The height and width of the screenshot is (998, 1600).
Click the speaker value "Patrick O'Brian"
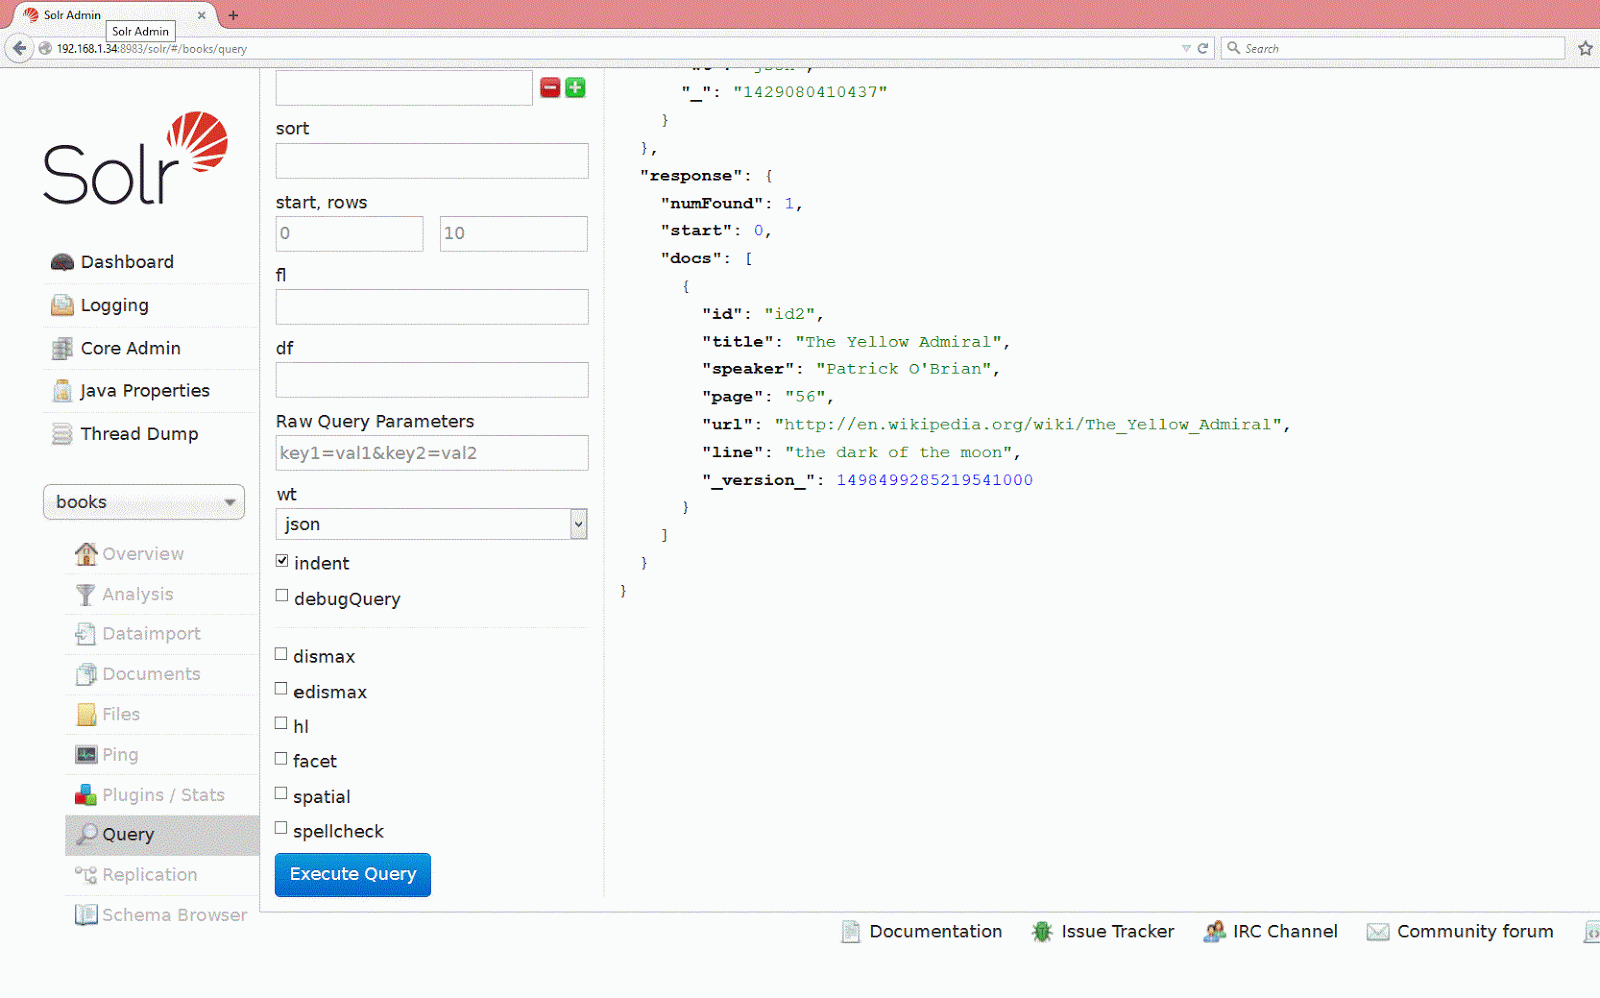click(x=903, y=369)
